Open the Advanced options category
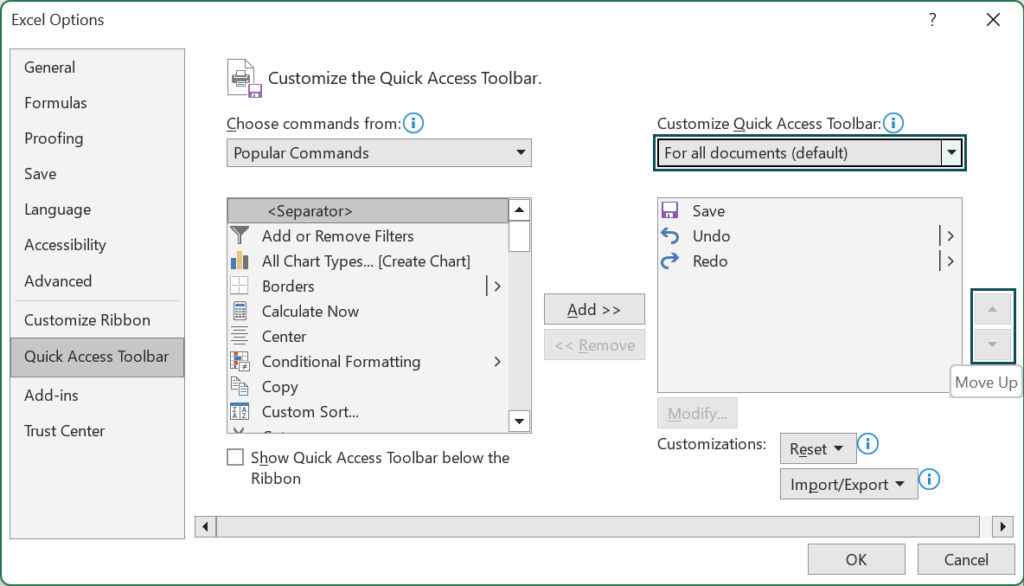The width and height of the screenshot is (1024, 586). coord(97,281)
